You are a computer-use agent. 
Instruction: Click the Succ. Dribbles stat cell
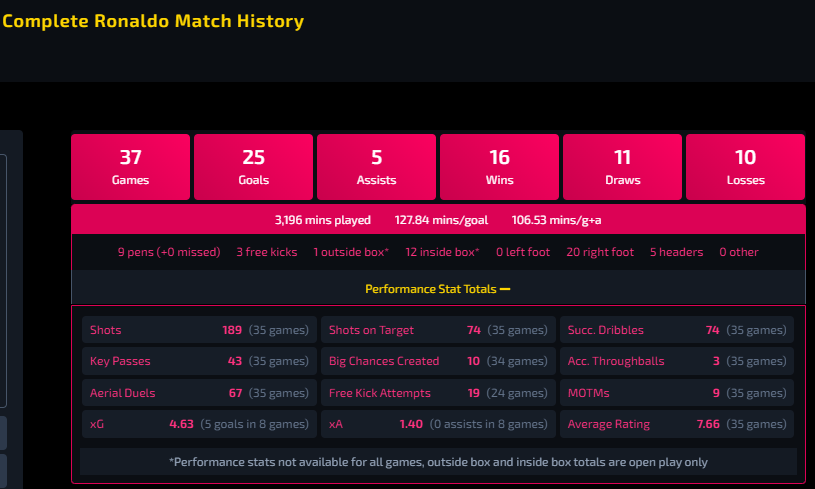[677, 330]
